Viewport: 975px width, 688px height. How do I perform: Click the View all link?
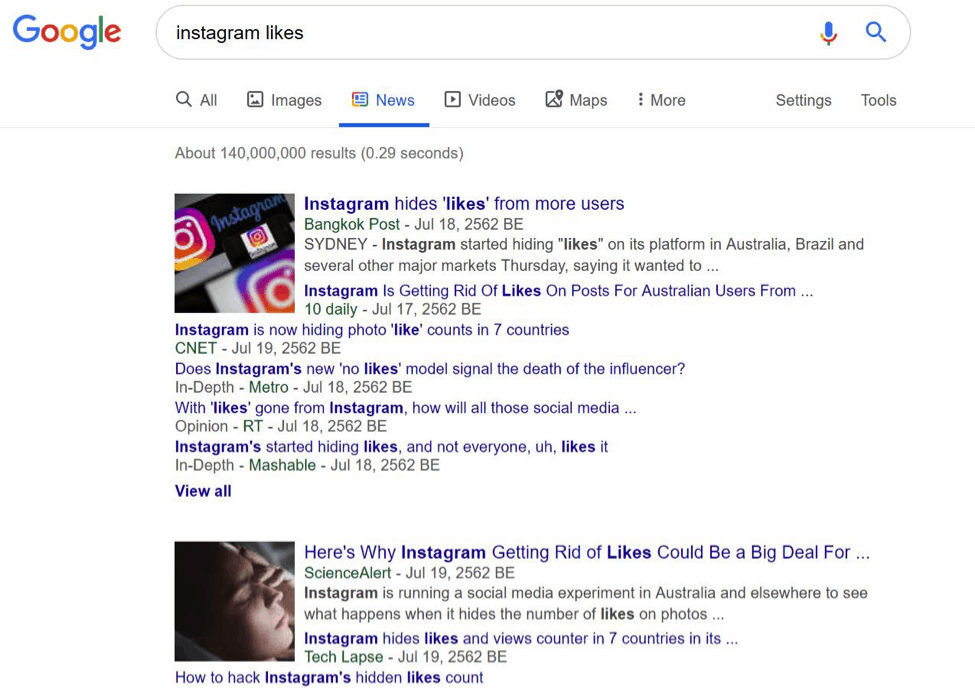tap(203, 491)
